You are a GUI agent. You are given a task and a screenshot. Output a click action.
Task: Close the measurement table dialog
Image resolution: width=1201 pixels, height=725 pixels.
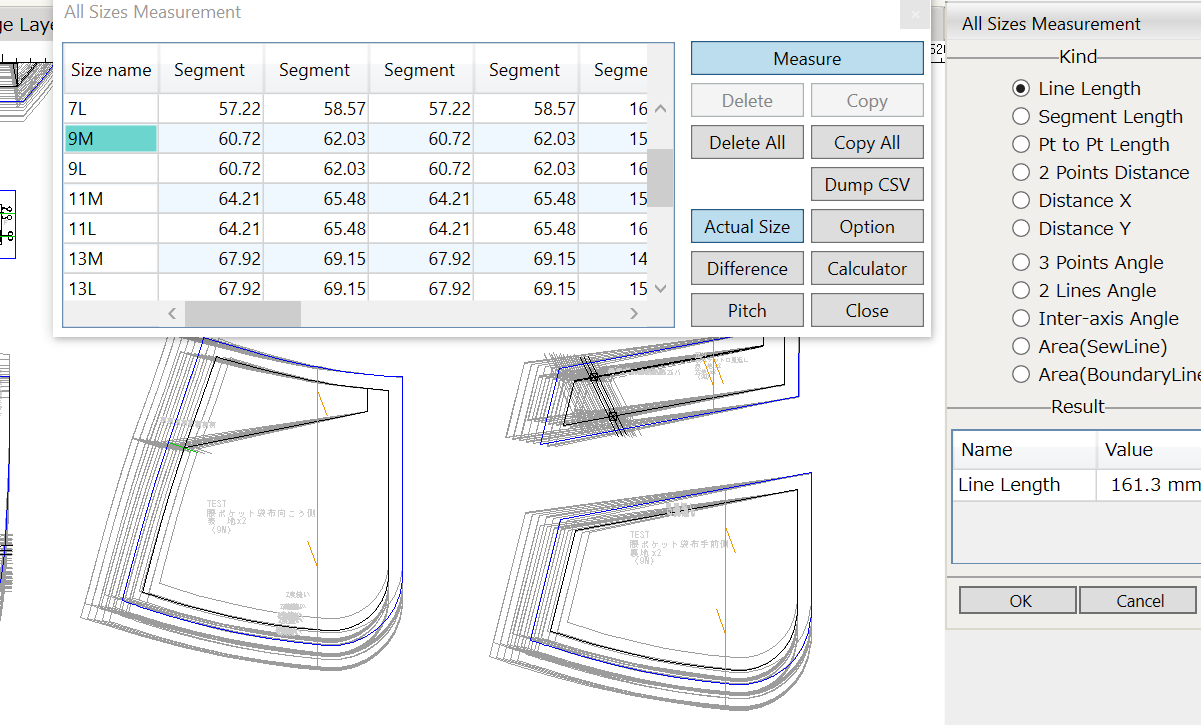point(866,309)
